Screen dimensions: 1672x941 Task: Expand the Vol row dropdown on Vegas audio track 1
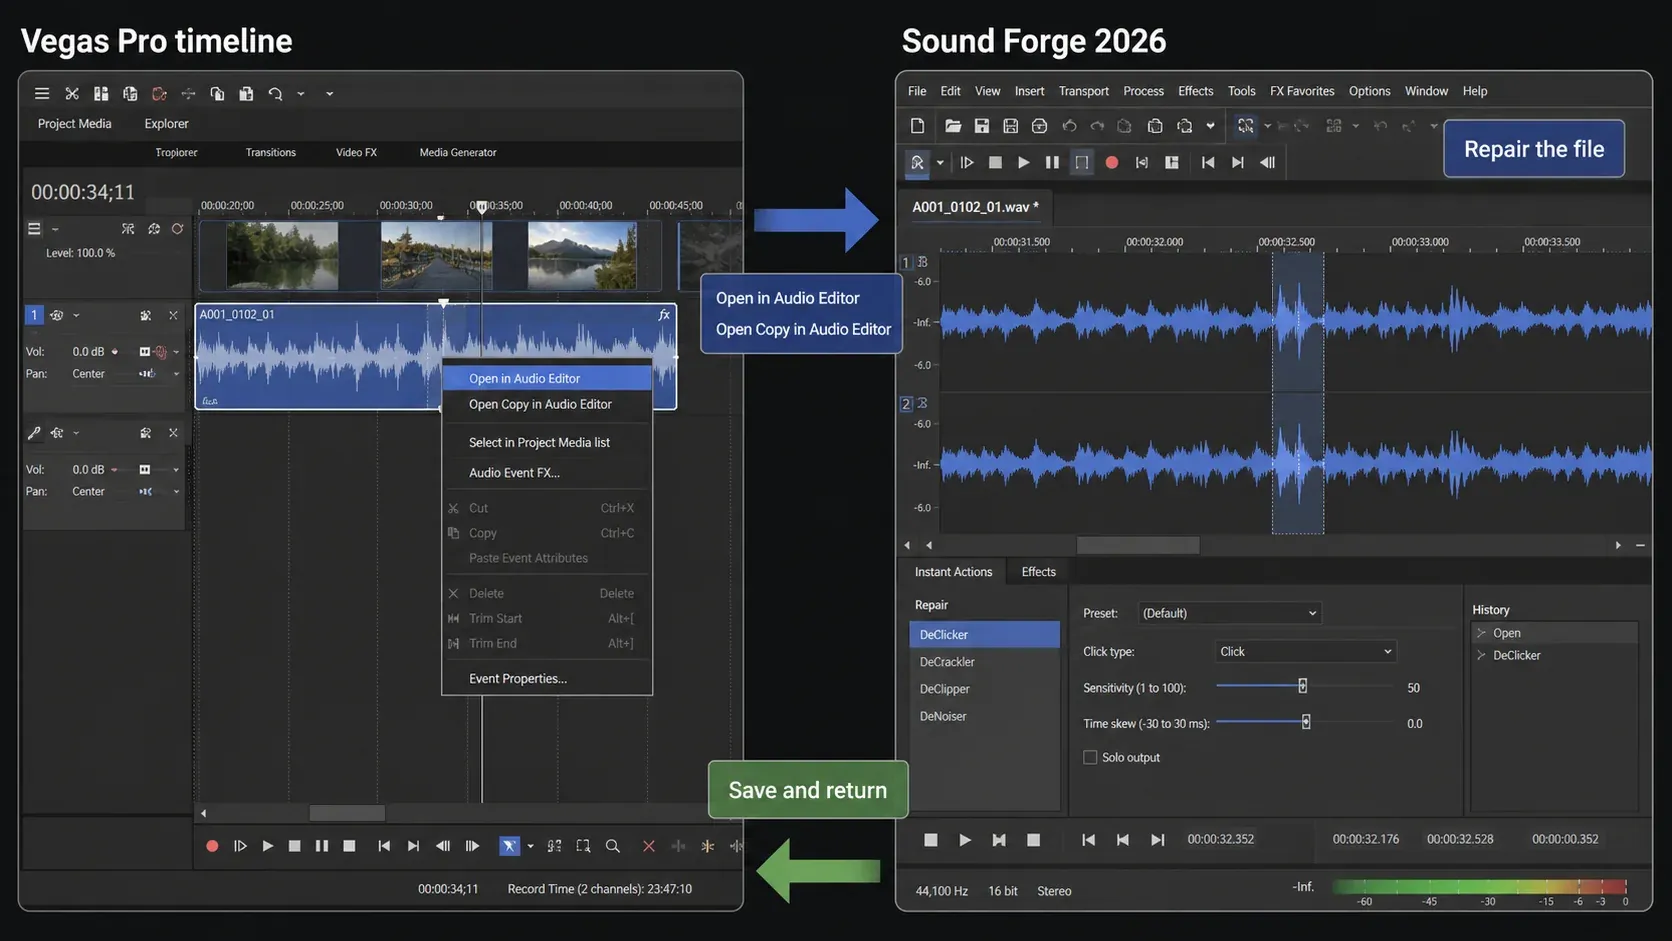coord(176,352)
